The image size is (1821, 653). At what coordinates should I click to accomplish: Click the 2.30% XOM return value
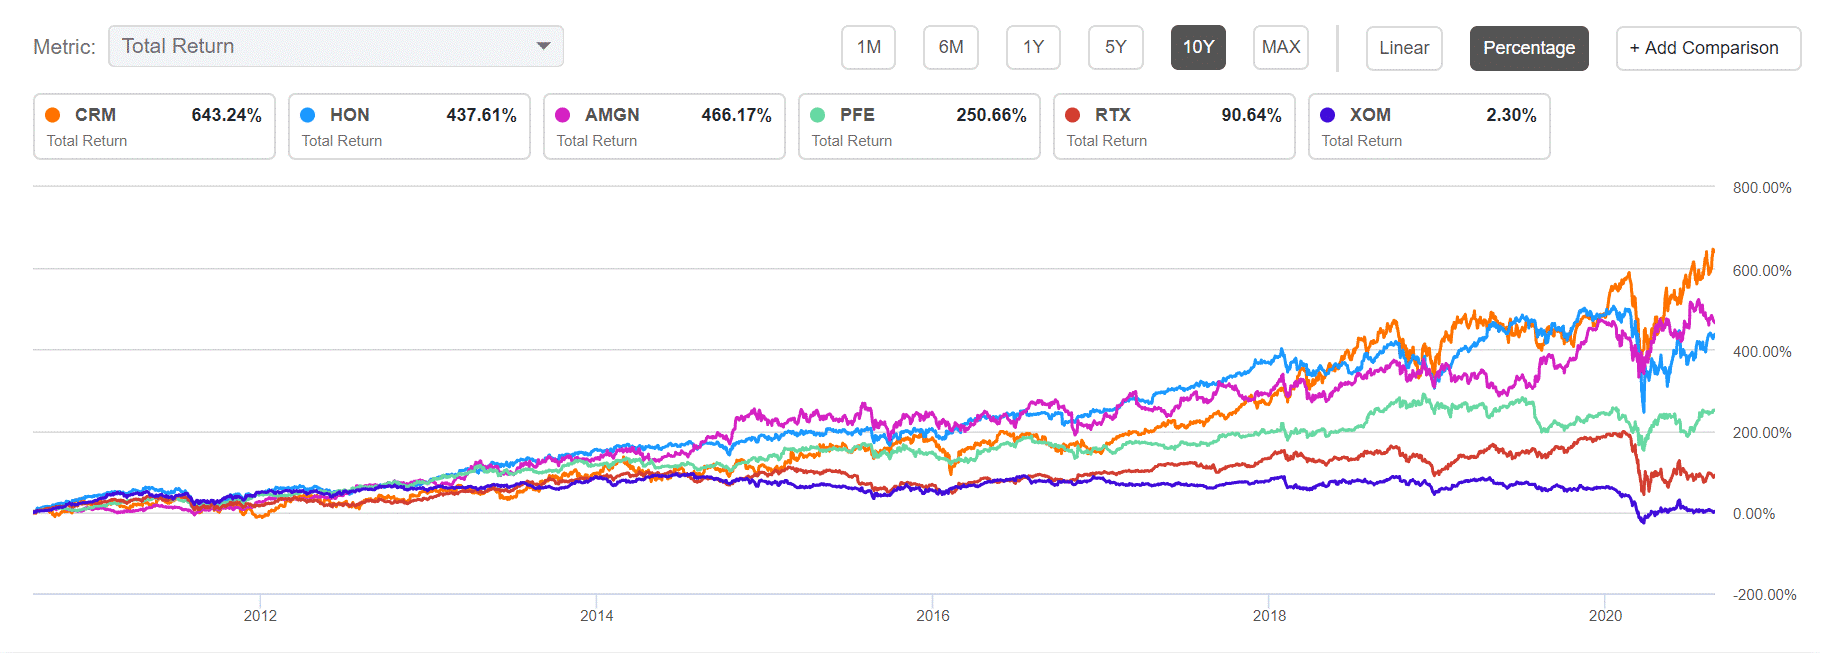pos(1511,115)
